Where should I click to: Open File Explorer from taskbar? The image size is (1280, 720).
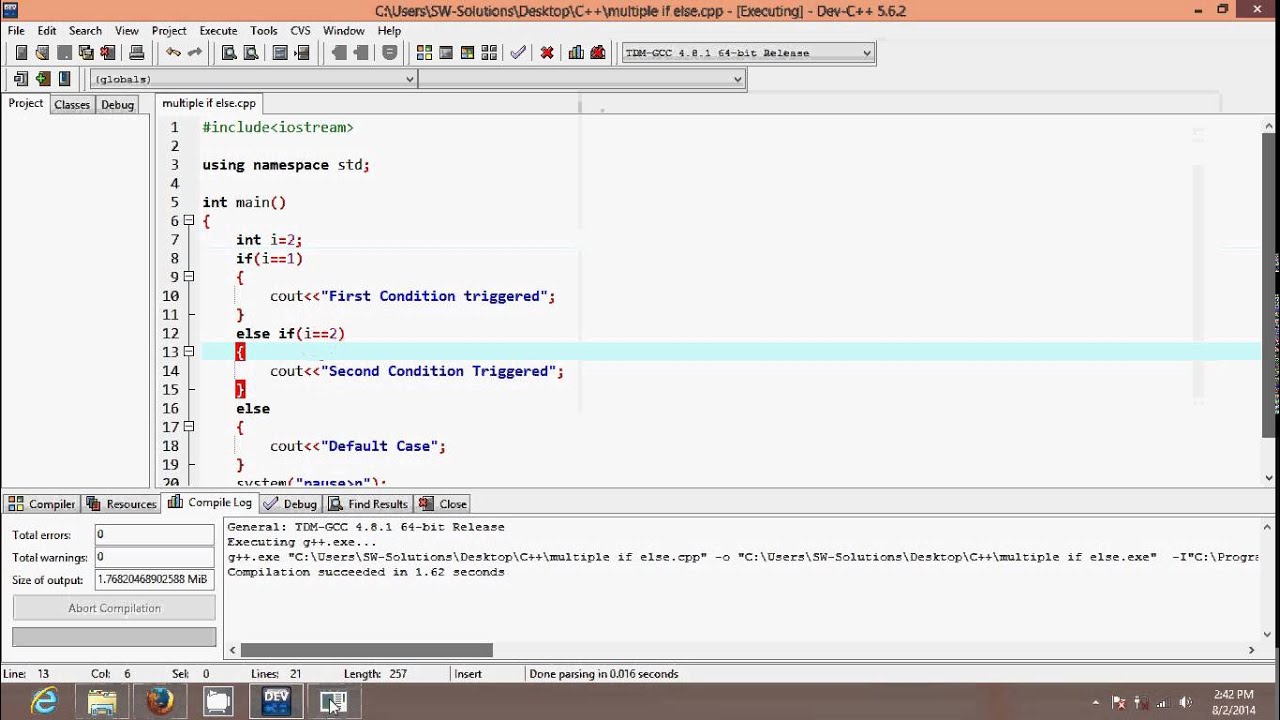pyautogui.click(x=102, y=702)
